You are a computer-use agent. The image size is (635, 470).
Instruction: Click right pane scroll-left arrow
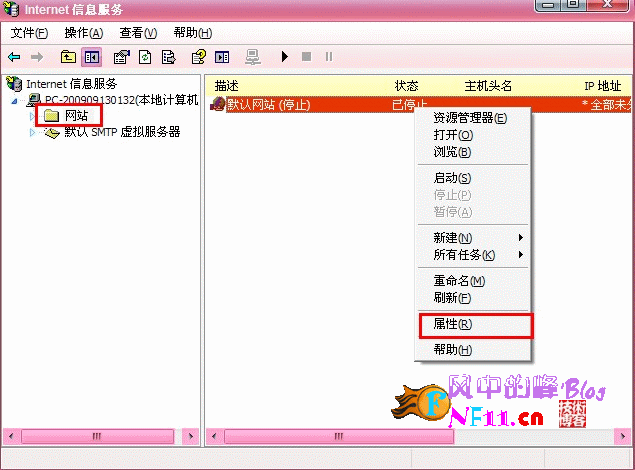point(214,436)
